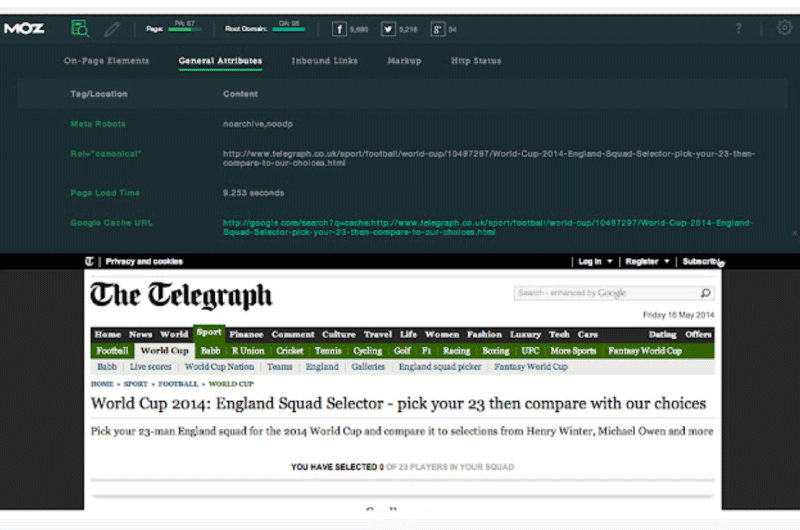The height and width of the screenshot is (530, 800).
Task: Click the FOOTBALL breadcrumb link
Action: (x=178, y=384)
